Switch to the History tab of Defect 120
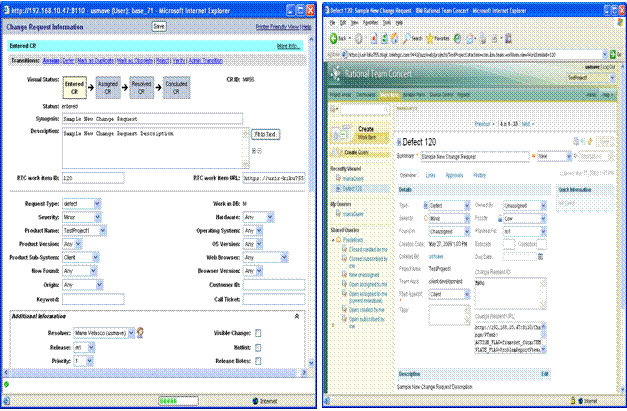 (479, 175)
